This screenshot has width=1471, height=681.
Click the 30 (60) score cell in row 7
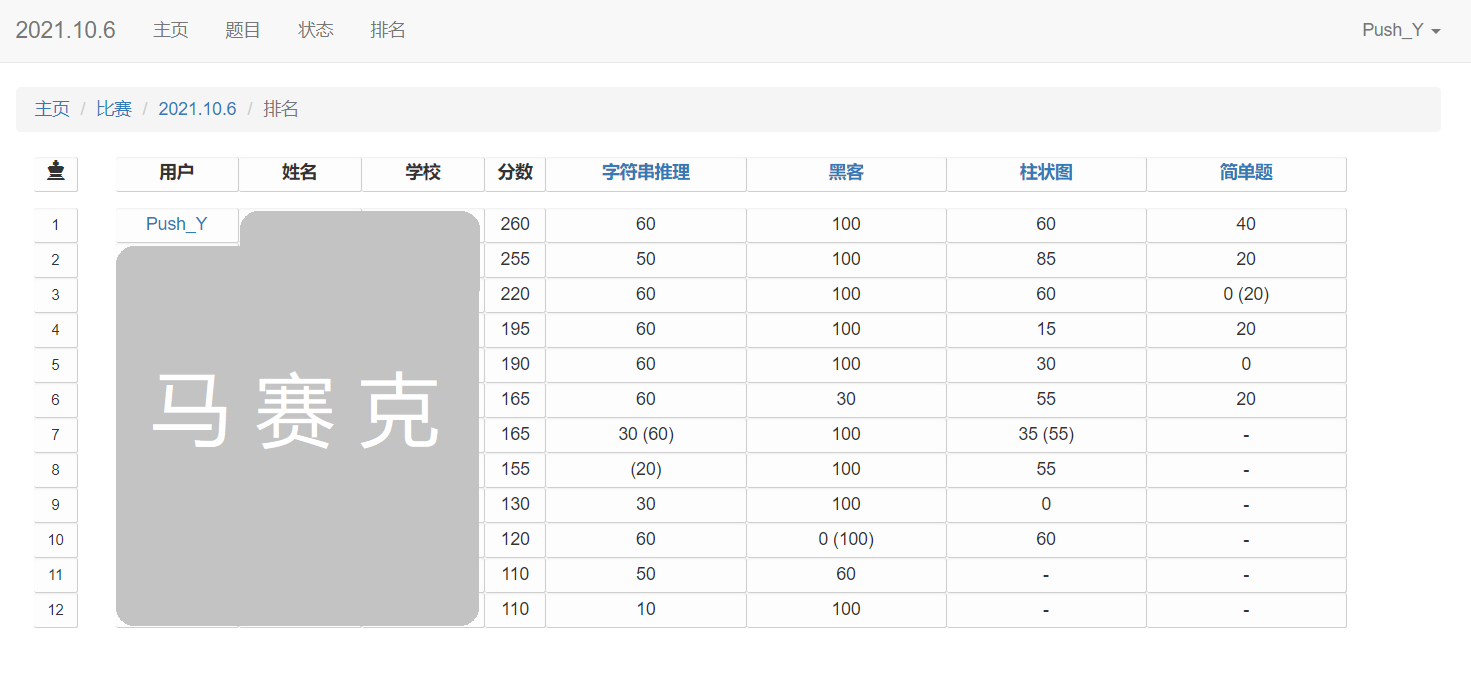(x=646, y=434)
